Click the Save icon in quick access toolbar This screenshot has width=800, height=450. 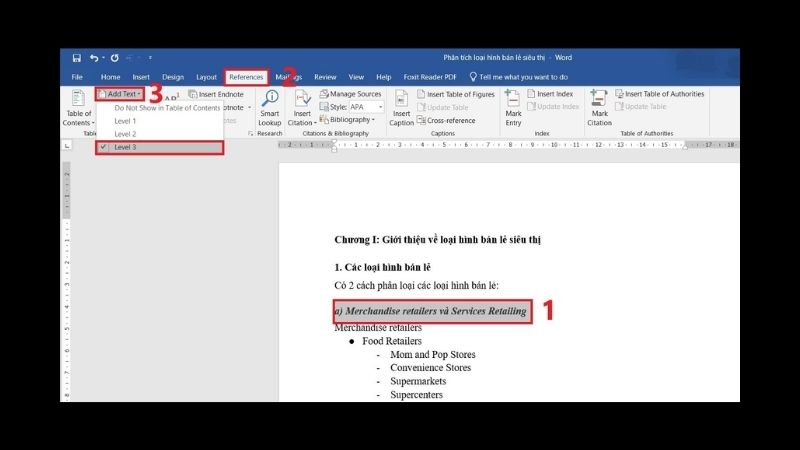(76, 58)
